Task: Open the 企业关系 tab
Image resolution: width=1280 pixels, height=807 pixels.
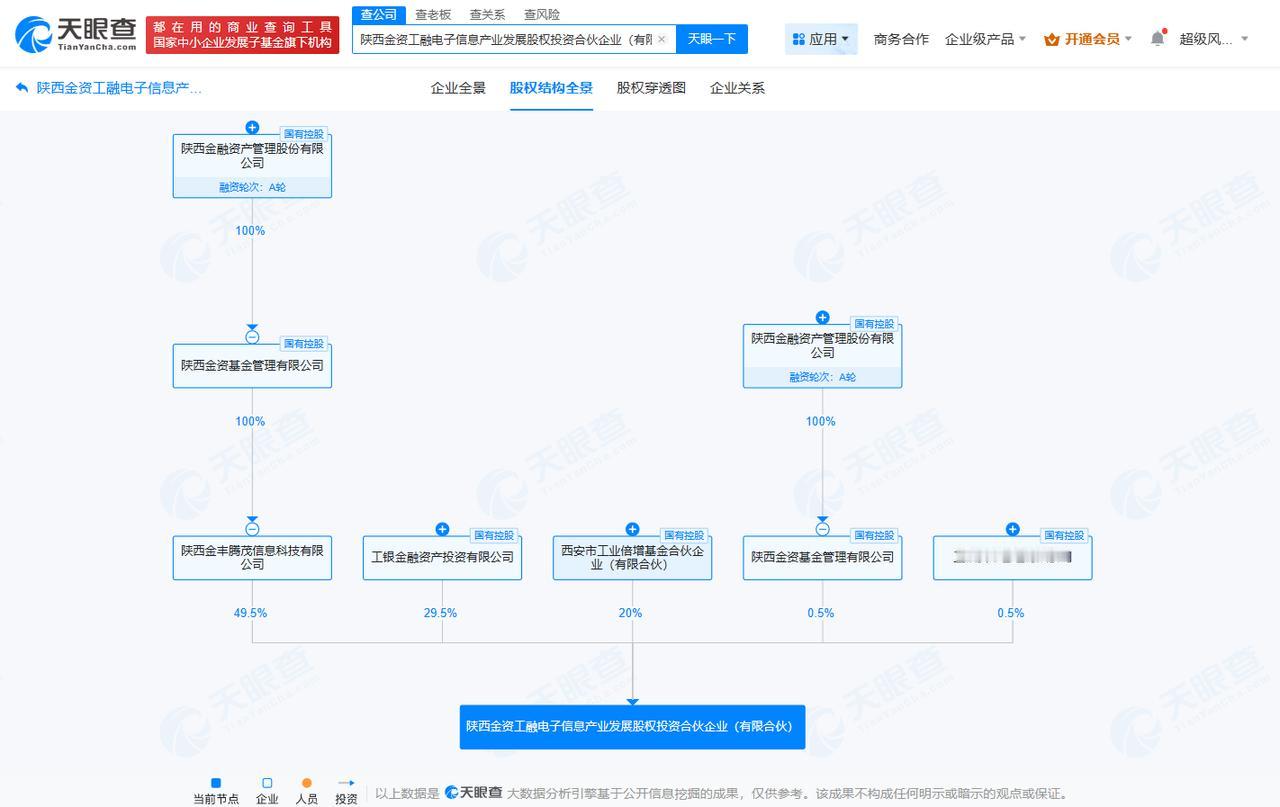Action: pos(737,88)
